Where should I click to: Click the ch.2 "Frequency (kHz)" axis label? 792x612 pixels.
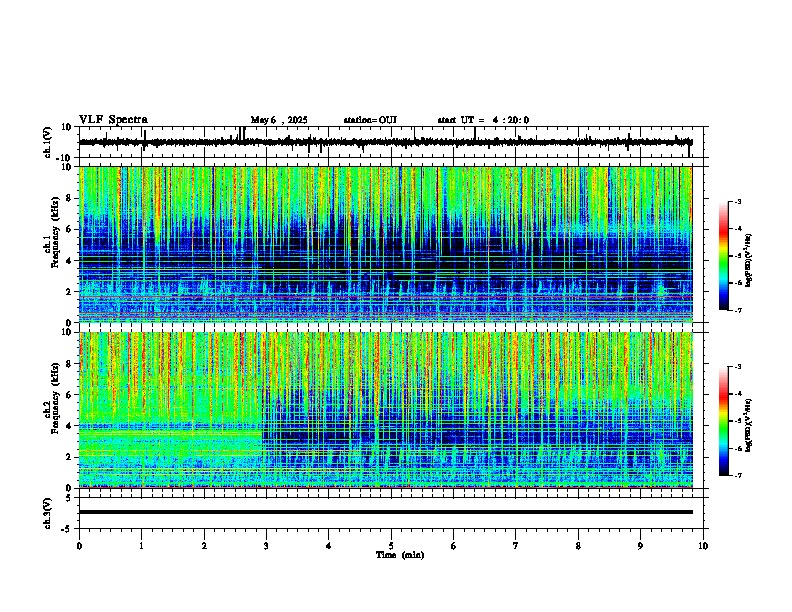tap(55, 398)
